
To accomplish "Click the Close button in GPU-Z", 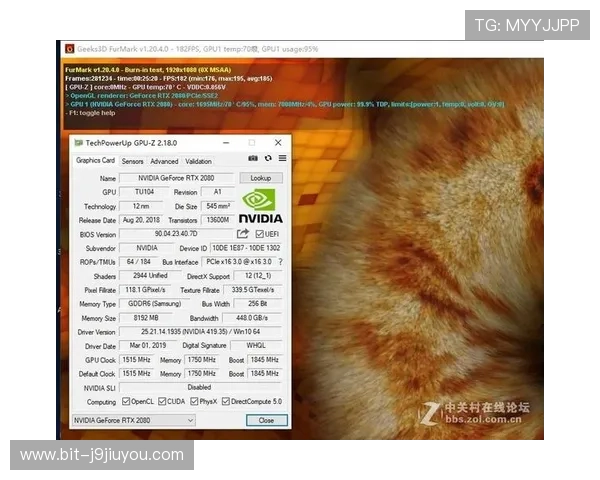I will 266,421.
